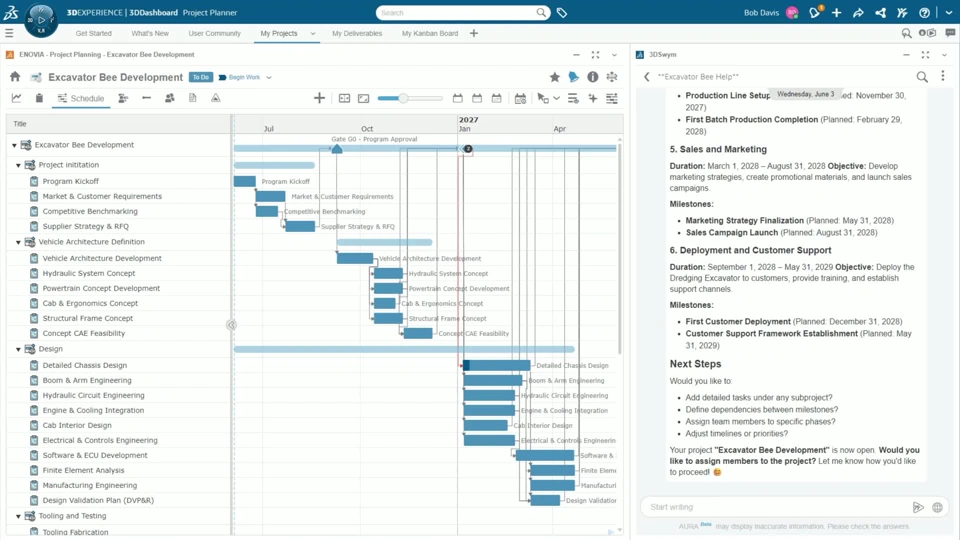The image size is (960, 540).
Task: Switch to the My Deliverables tab
Action: point(357,34)
